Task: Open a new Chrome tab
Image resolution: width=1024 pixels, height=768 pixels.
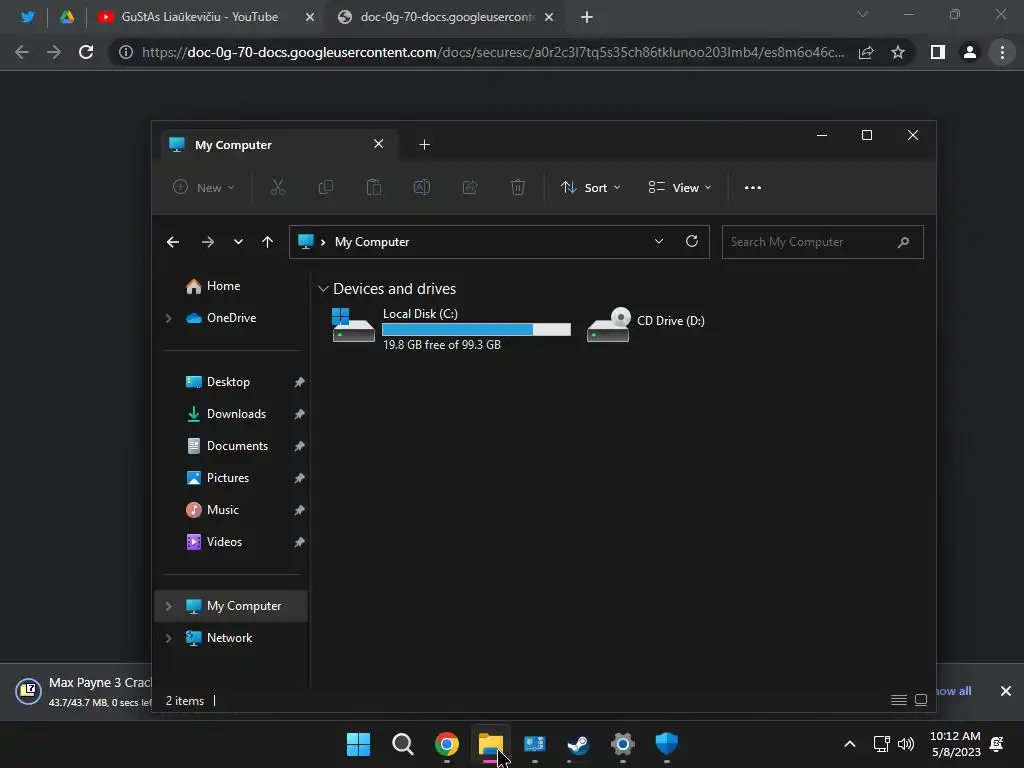Action: click(x=586, y=17)
